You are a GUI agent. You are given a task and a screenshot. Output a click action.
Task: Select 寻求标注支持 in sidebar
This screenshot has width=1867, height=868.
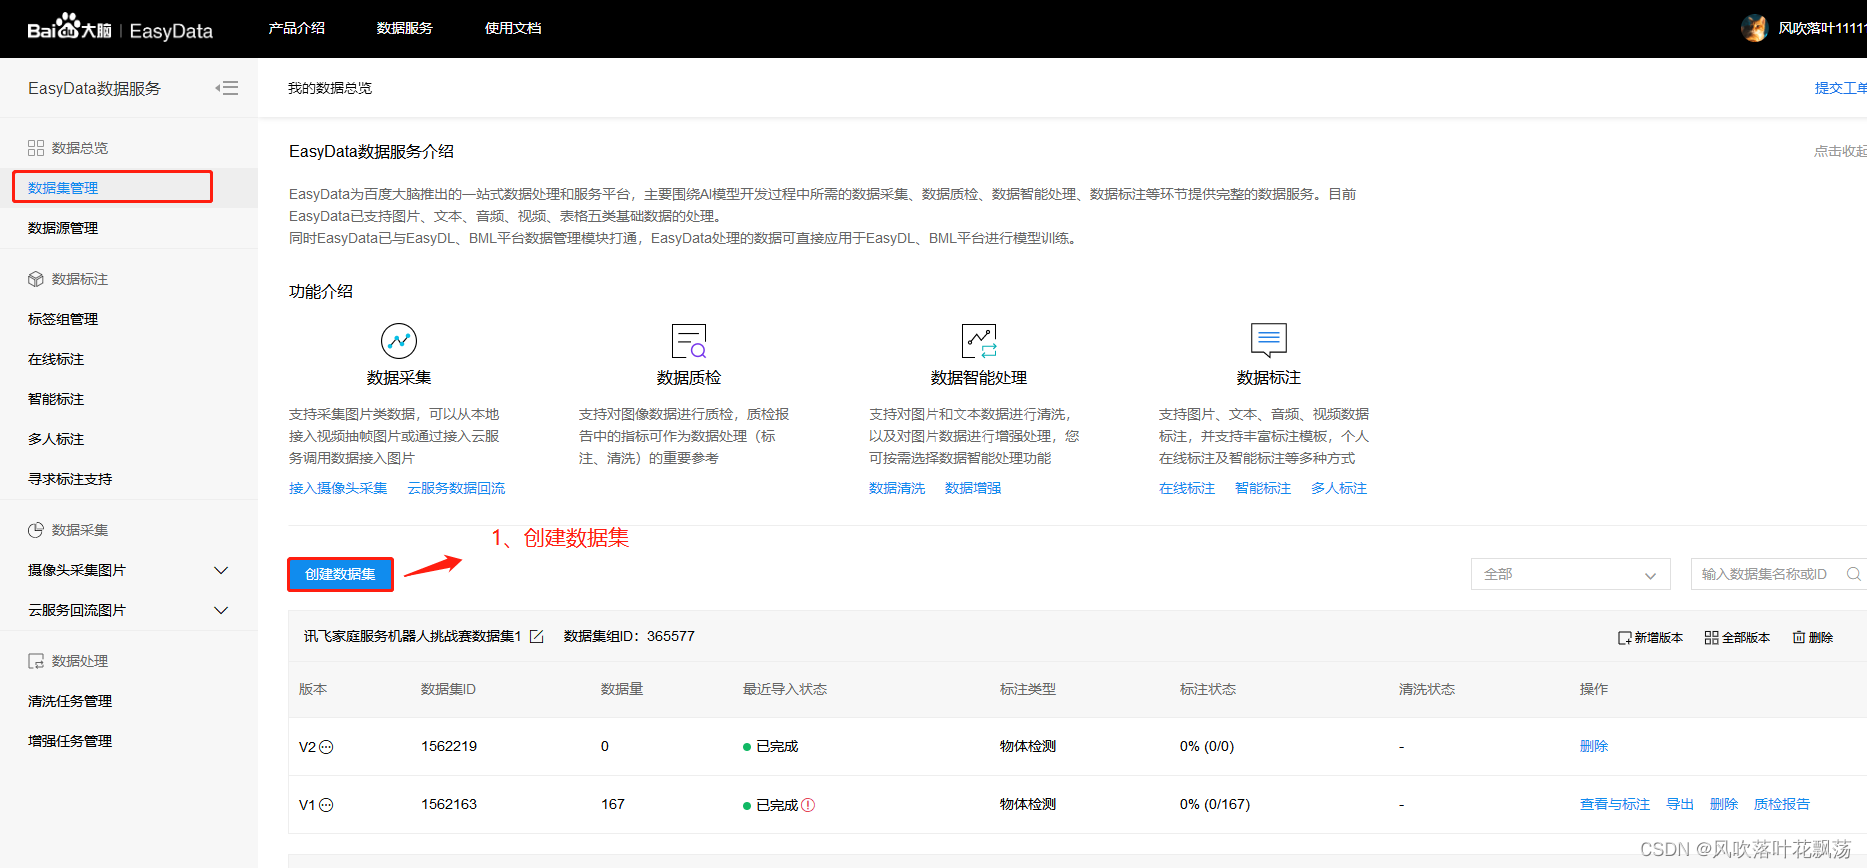(70, 479)
